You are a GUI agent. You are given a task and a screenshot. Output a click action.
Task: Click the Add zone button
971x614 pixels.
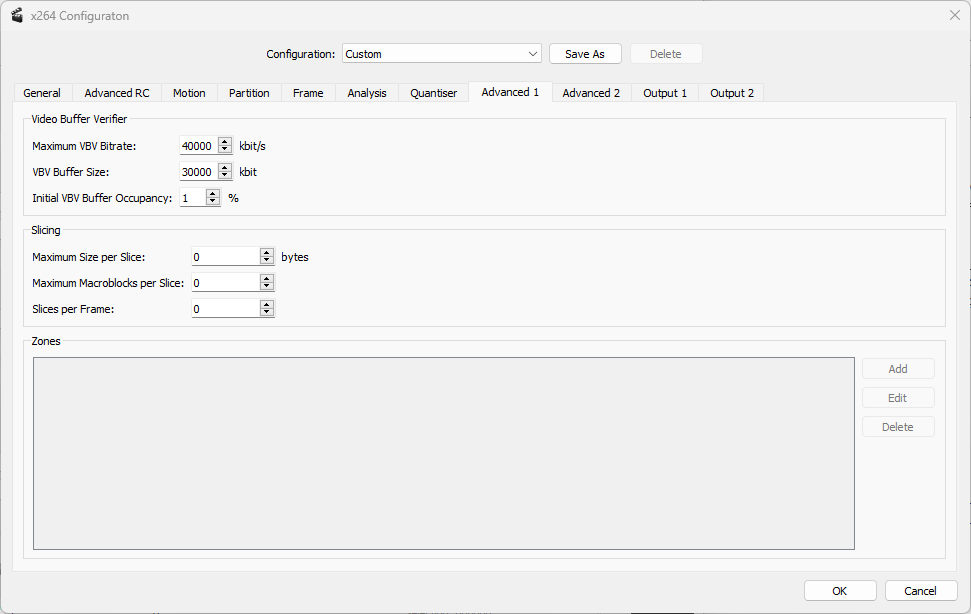point(898,369)
